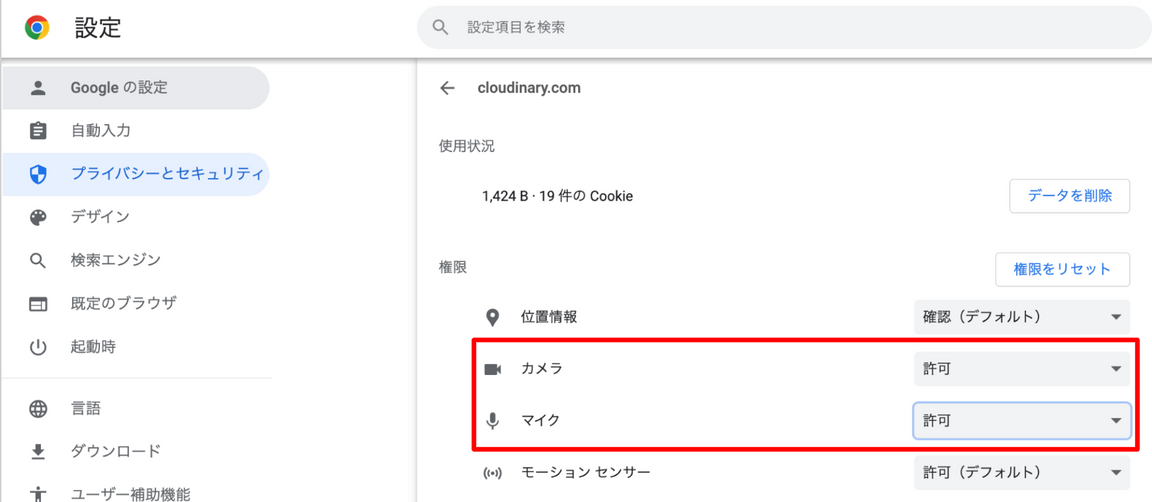1152x502 pixels.
Task: Focus the 設定項目を検索 search field
Action: click(784, 28)
